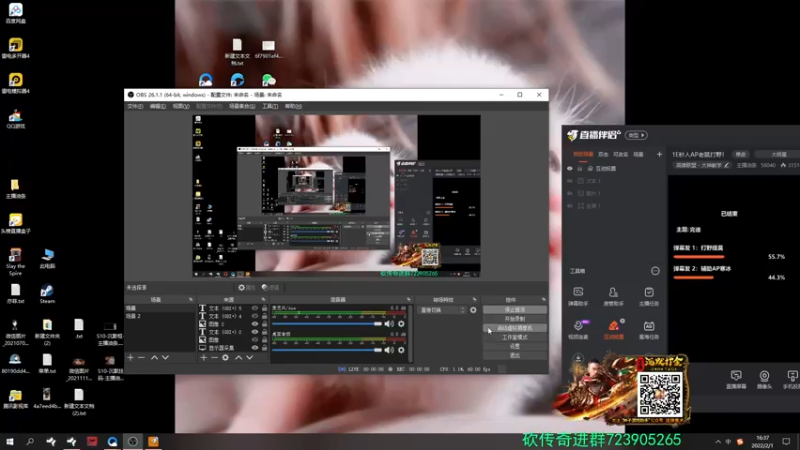
Task: Click the 直播屏幕 capture icon in 直播伴侣
Action: pos(736,379)
